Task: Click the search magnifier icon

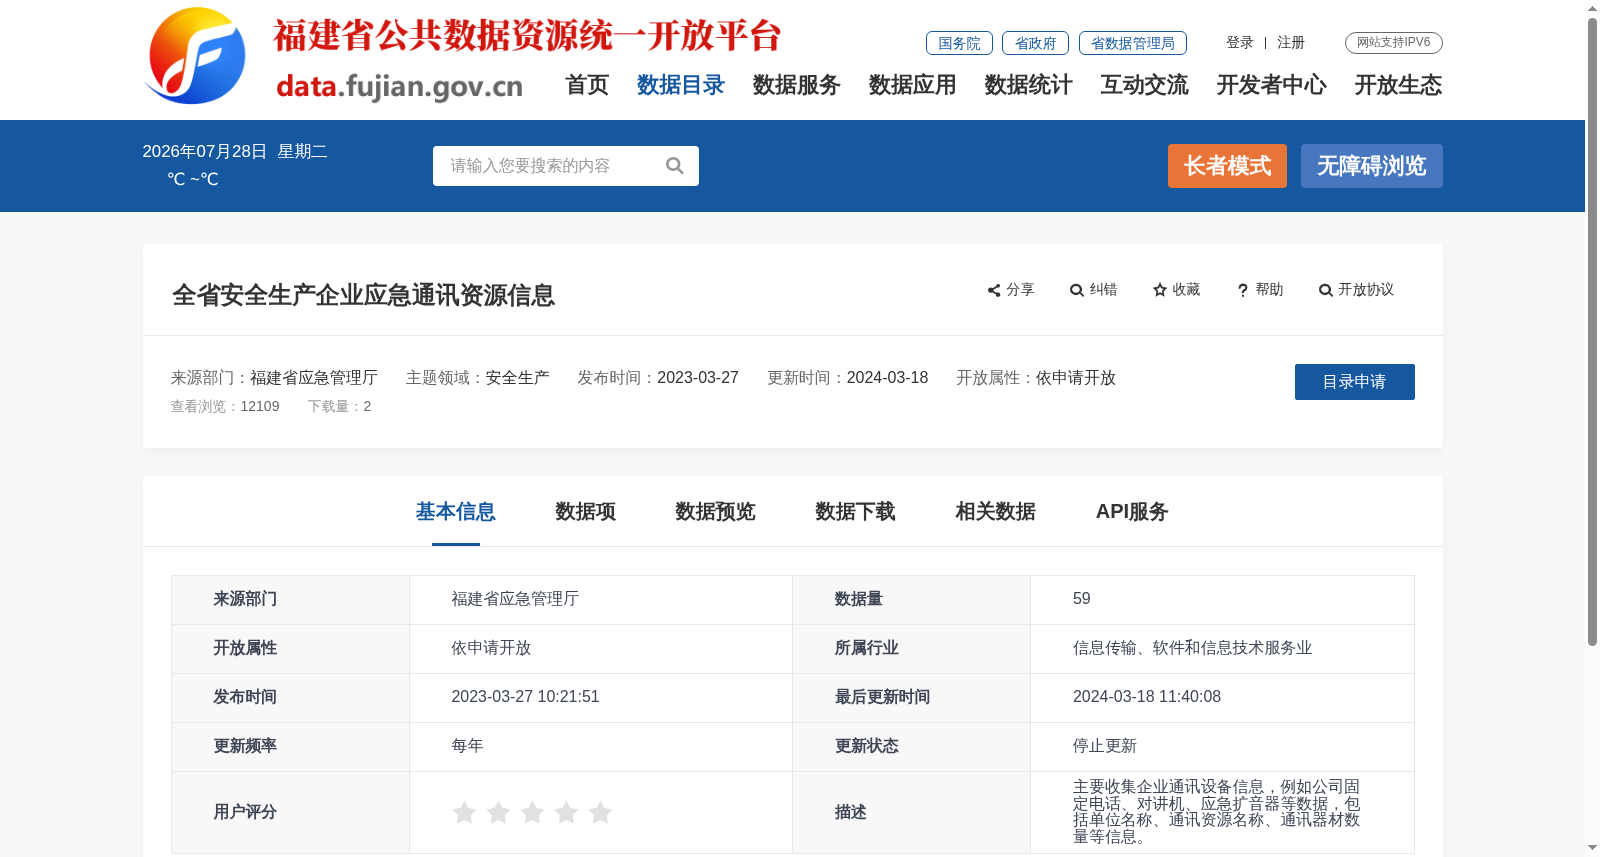Action: point(675,166)
